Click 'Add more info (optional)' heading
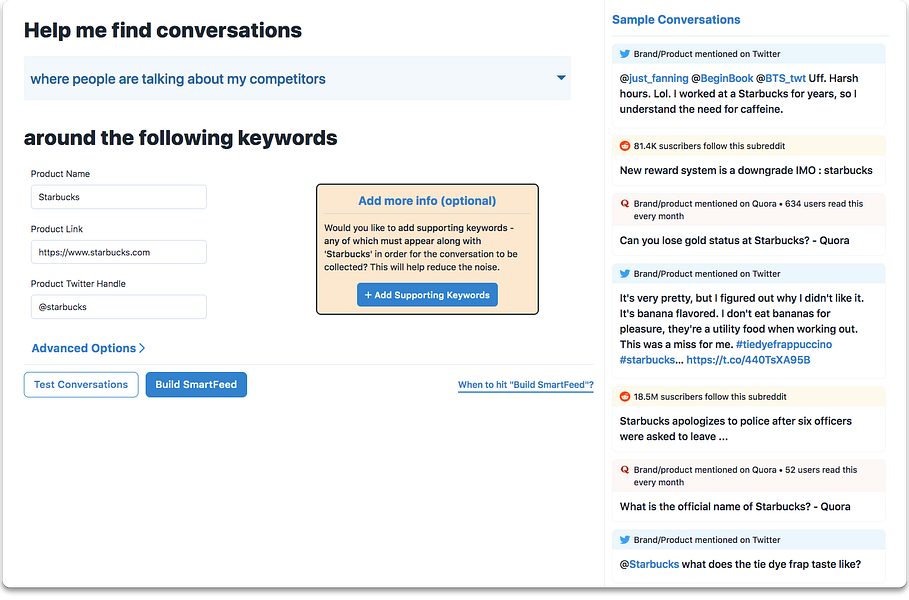Viewport: 909px width, 600px height. [x=427, y=201]
